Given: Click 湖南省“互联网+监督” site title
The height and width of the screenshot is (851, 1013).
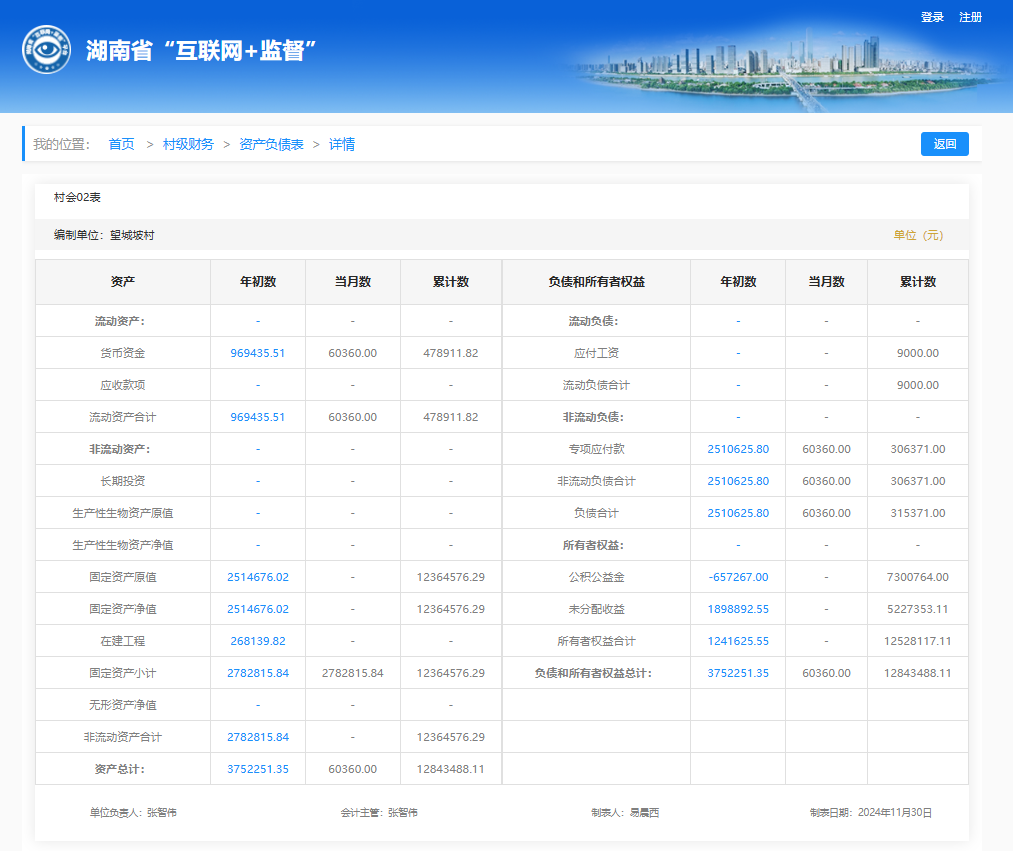Looking at the screenshot, I should (x=201, y=50).
